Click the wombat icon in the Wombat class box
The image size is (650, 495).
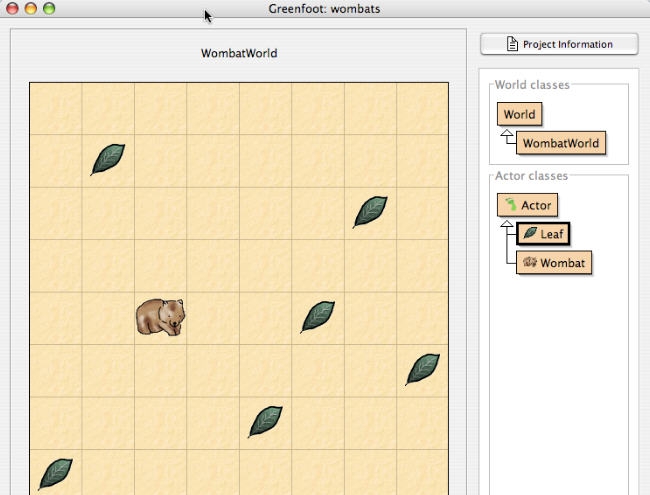(x=530, y=263)
